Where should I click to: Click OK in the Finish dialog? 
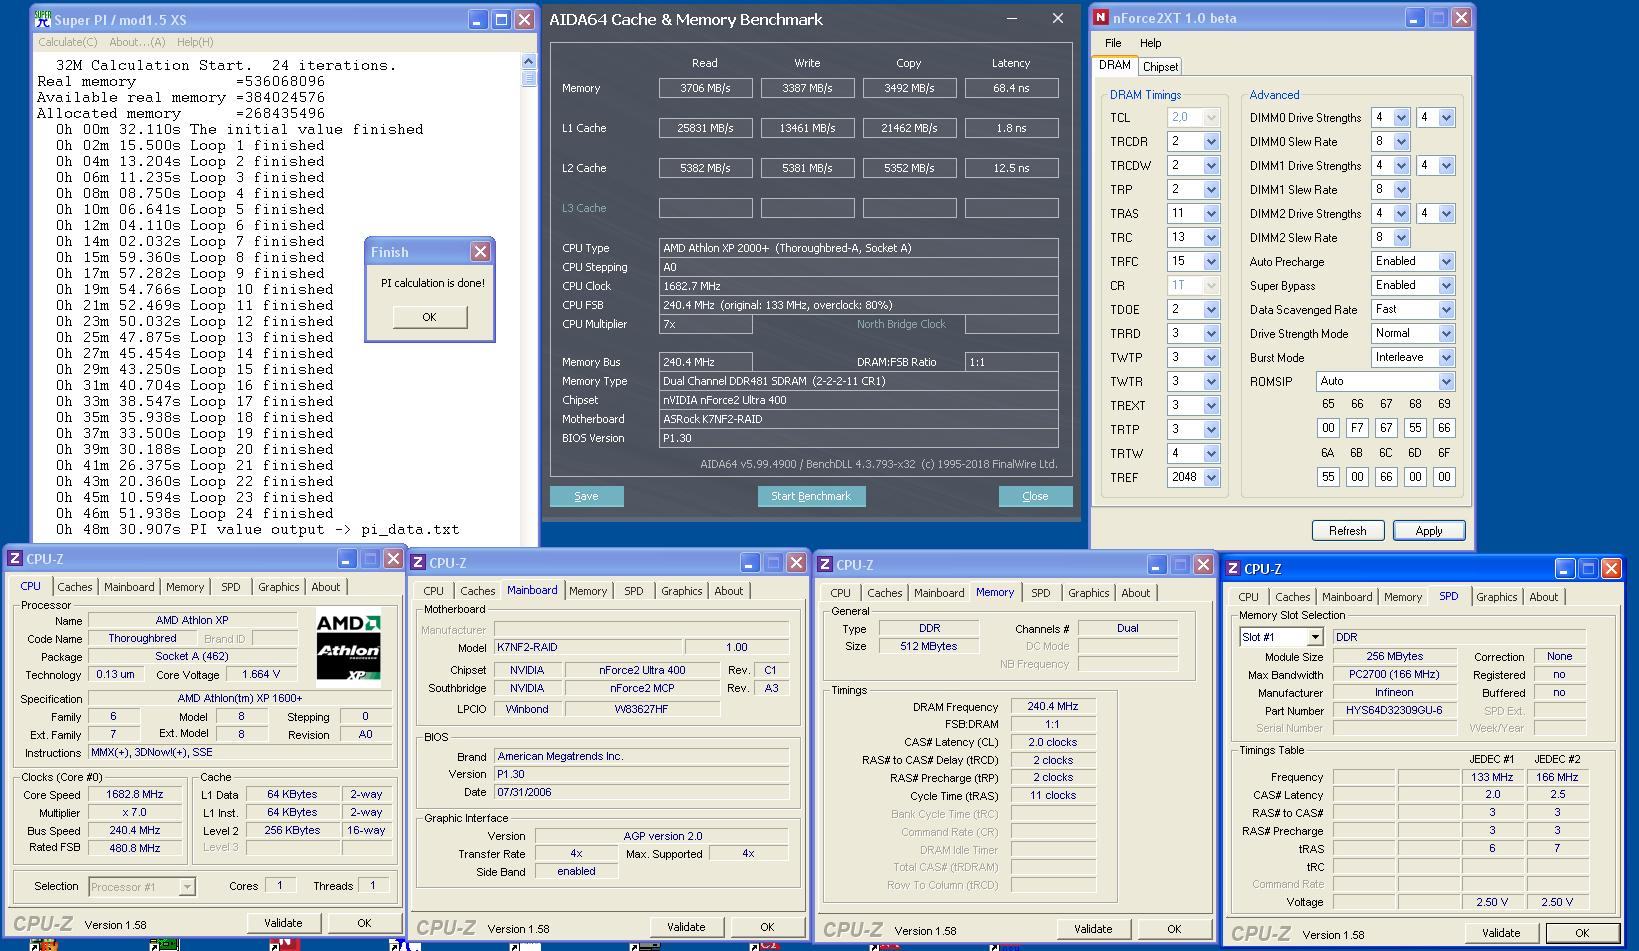[x=429, y=317]
